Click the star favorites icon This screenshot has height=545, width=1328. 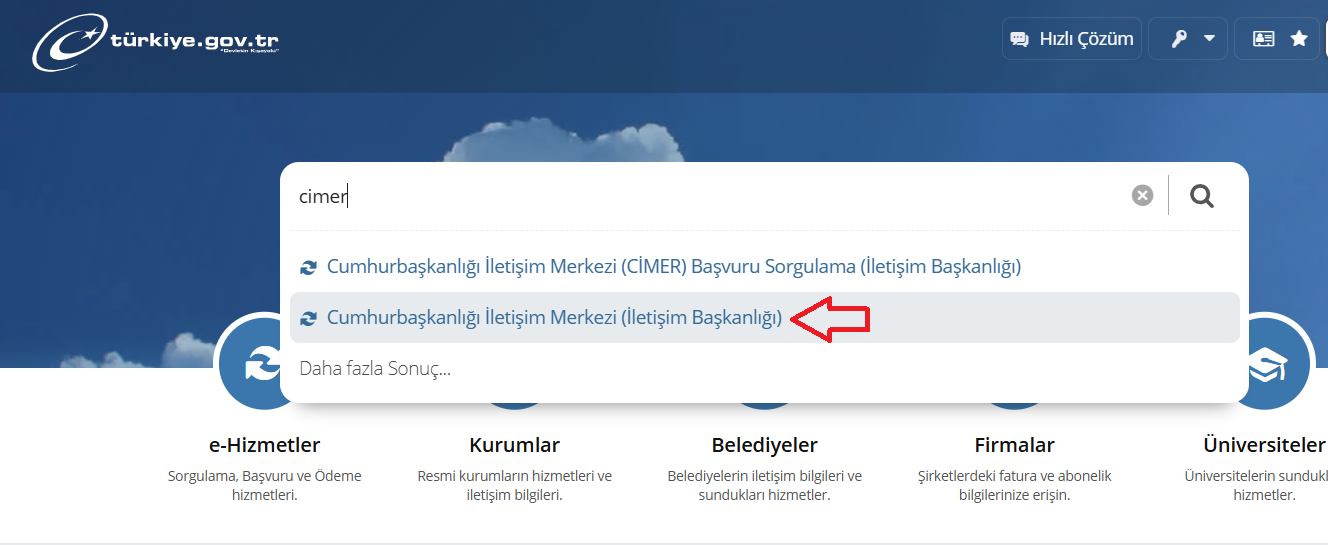pos(1299,39)
